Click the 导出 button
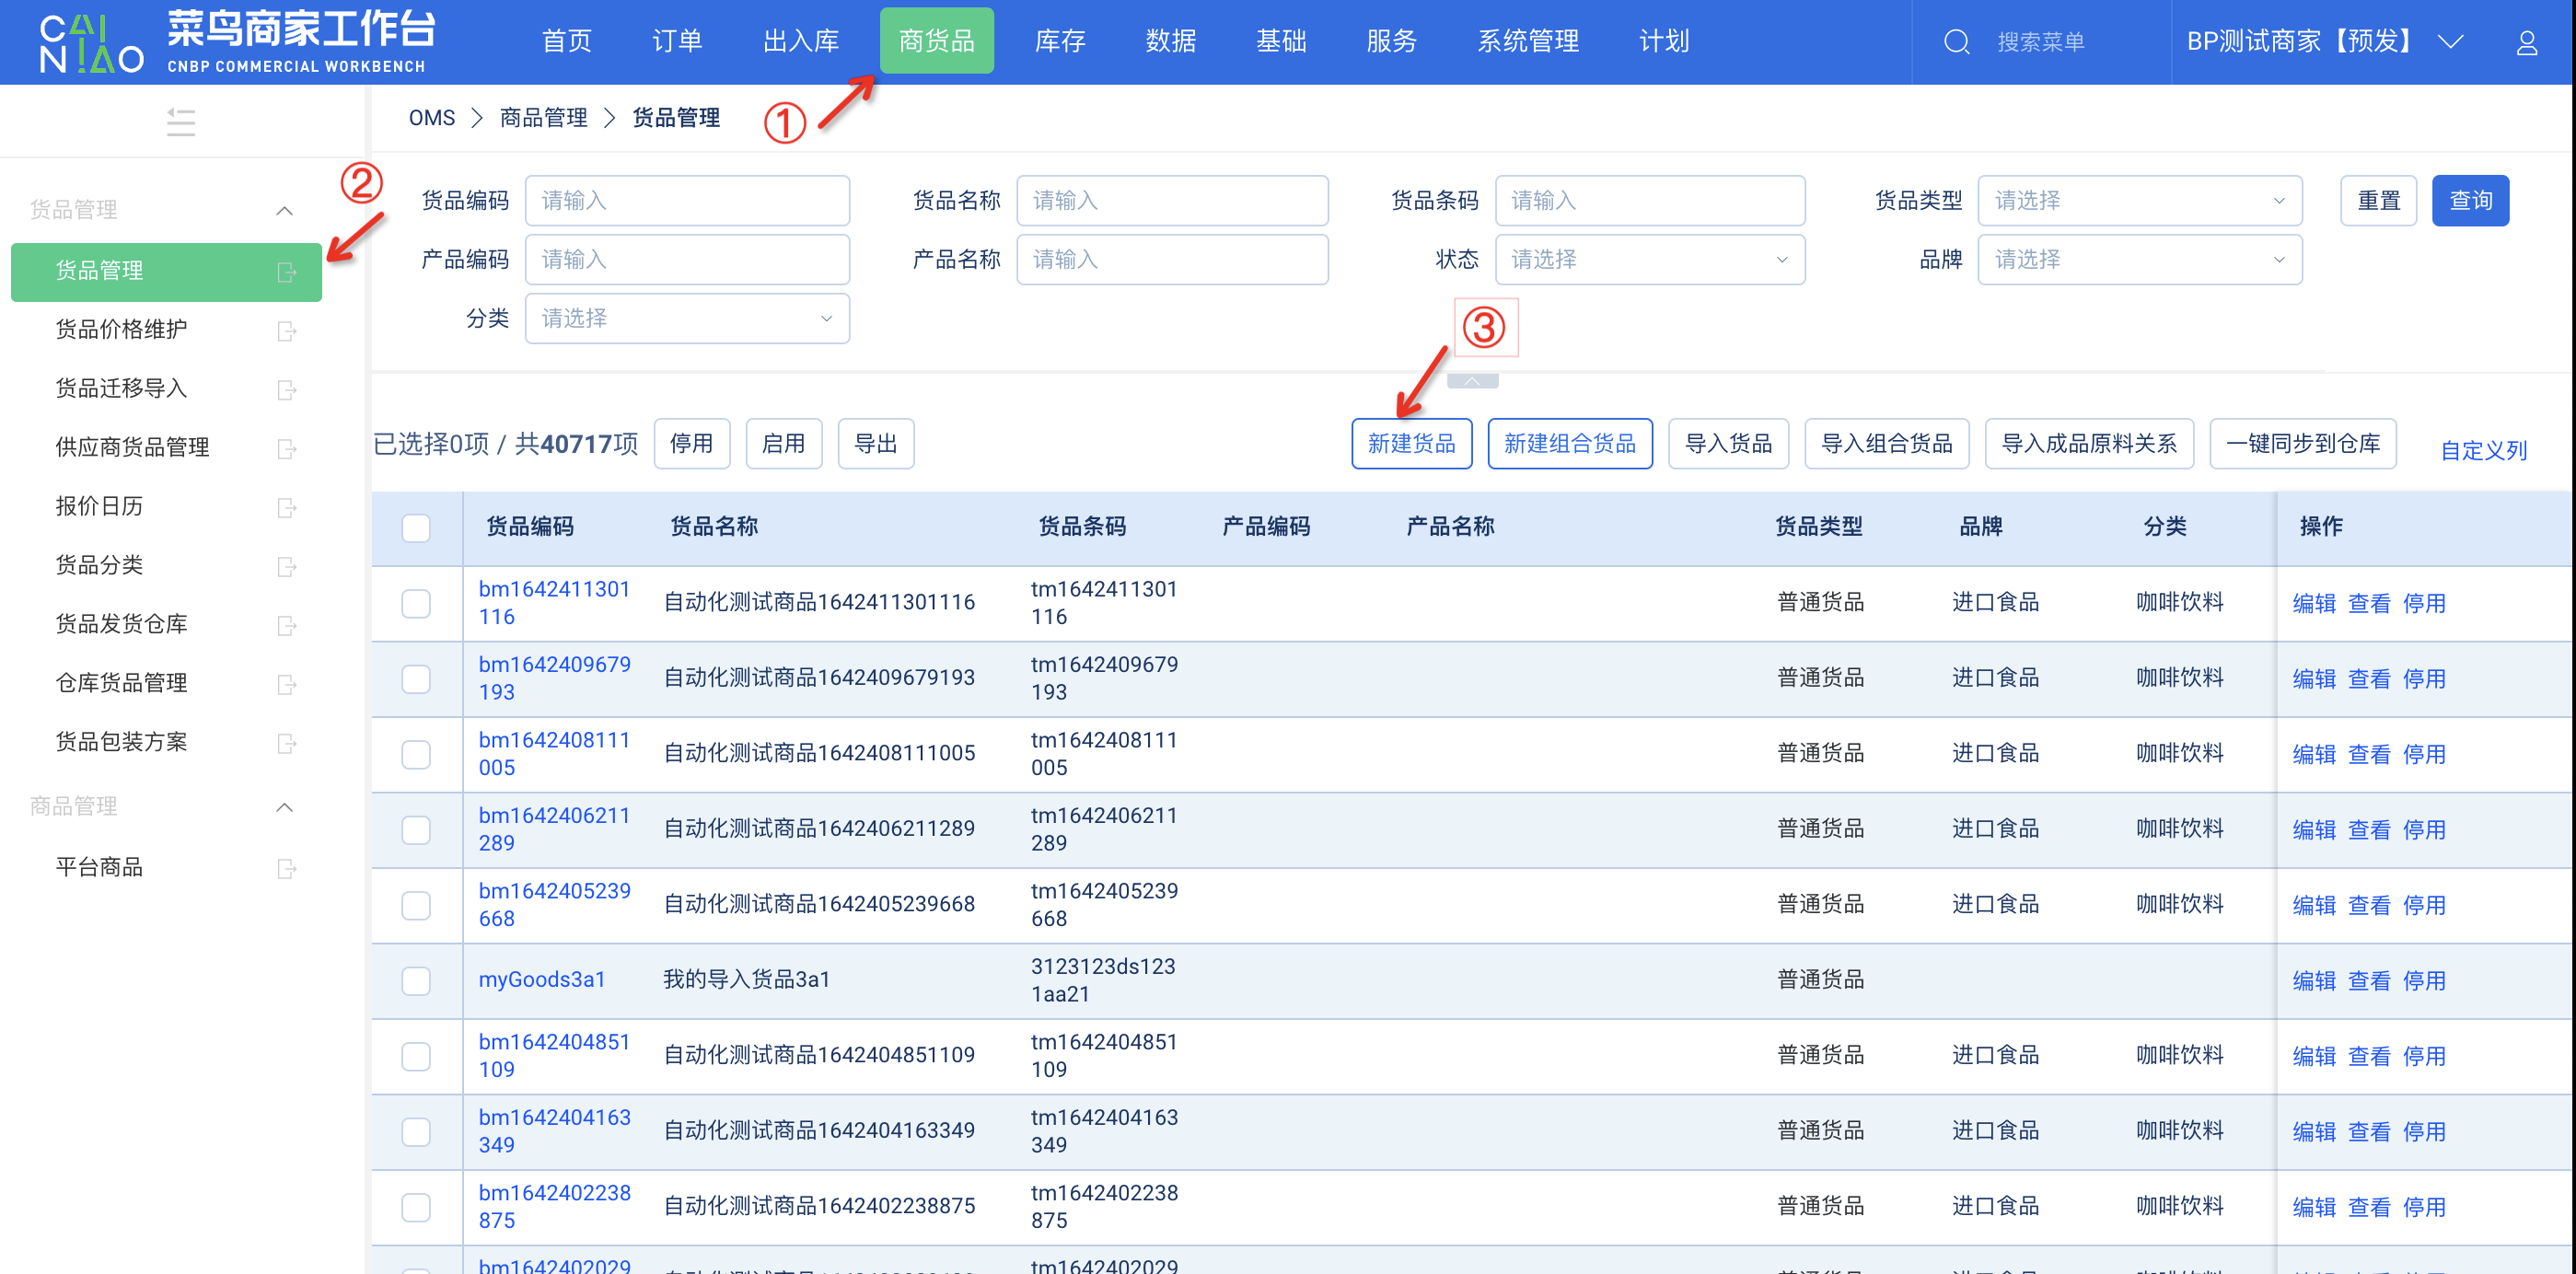 [x=876, y=444]
